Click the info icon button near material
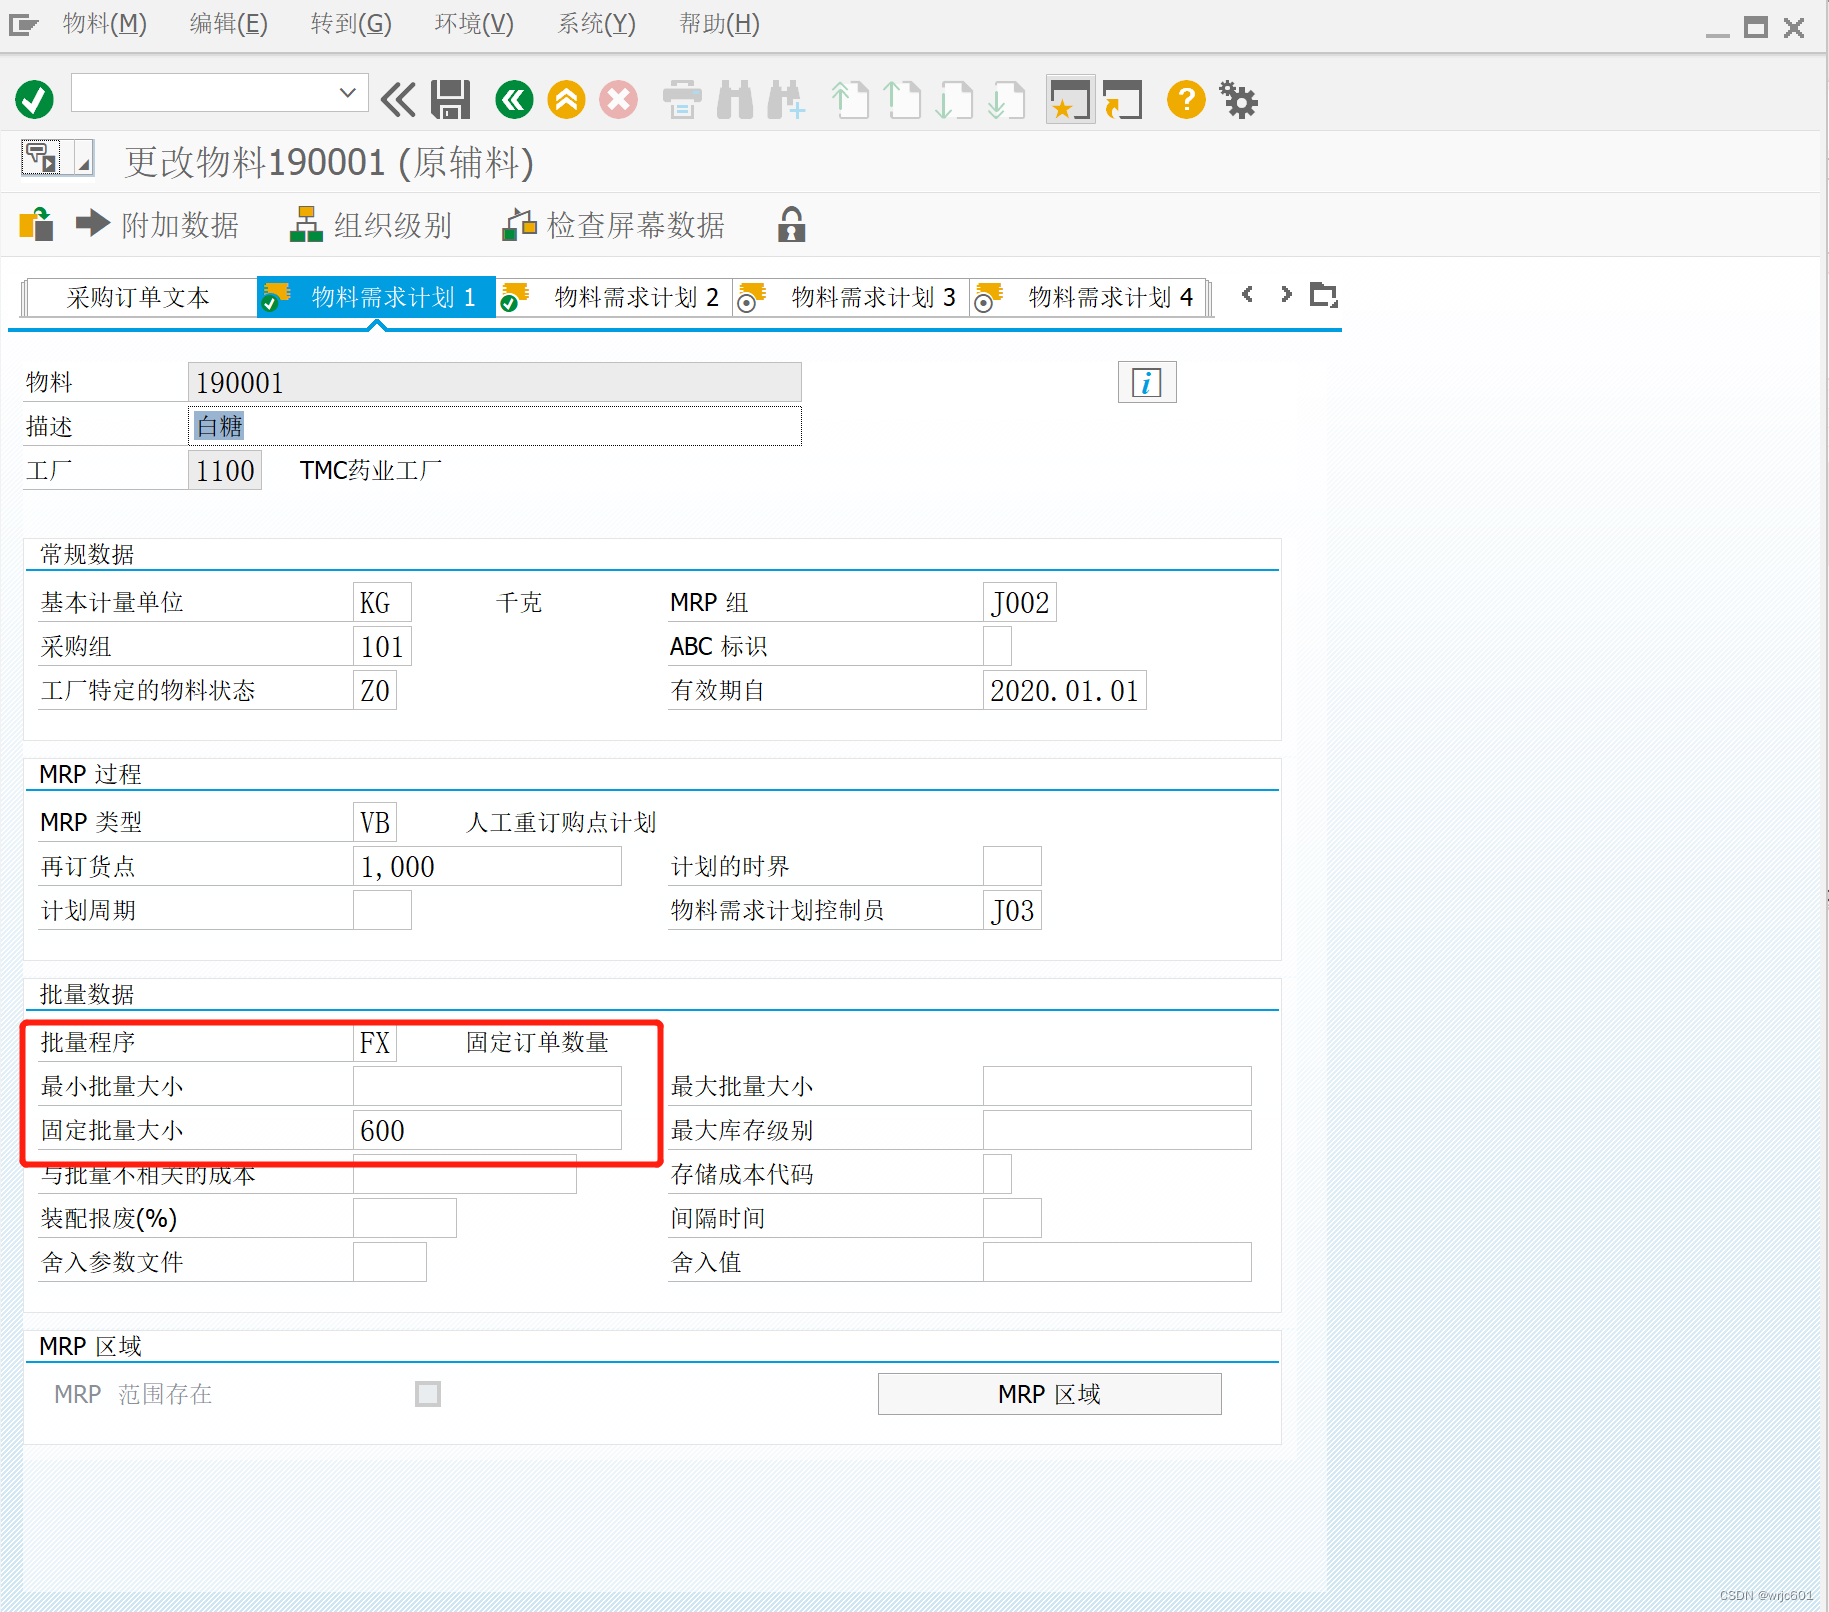 pyautogui.click(x=1147, y=382)
